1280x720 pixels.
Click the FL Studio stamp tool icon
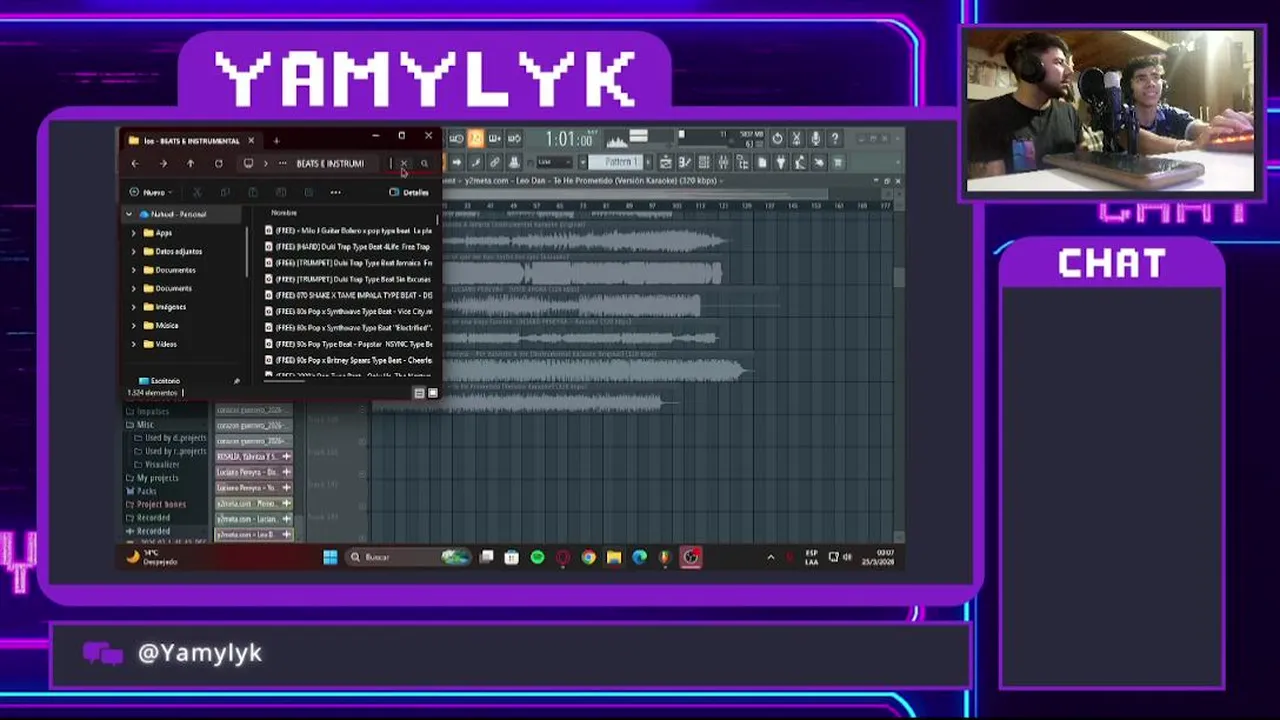point(513,162)
